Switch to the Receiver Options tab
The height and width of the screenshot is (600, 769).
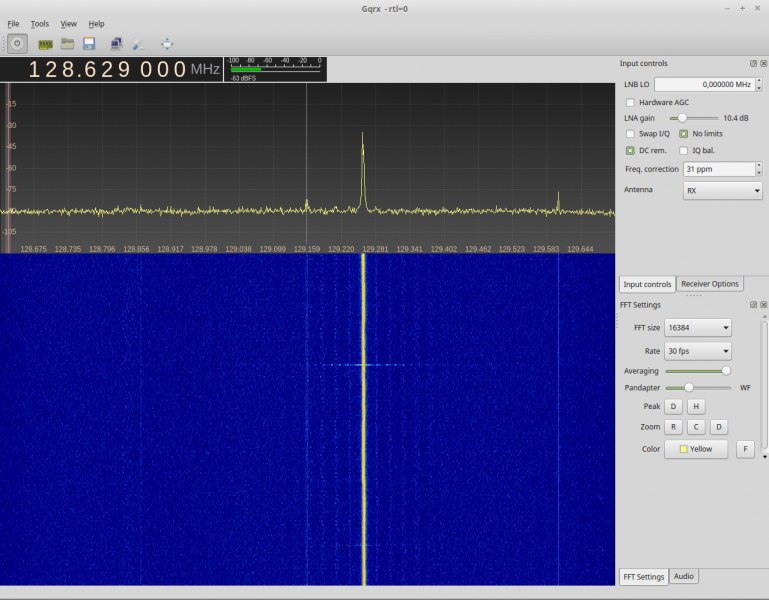(x=710, y=284)
